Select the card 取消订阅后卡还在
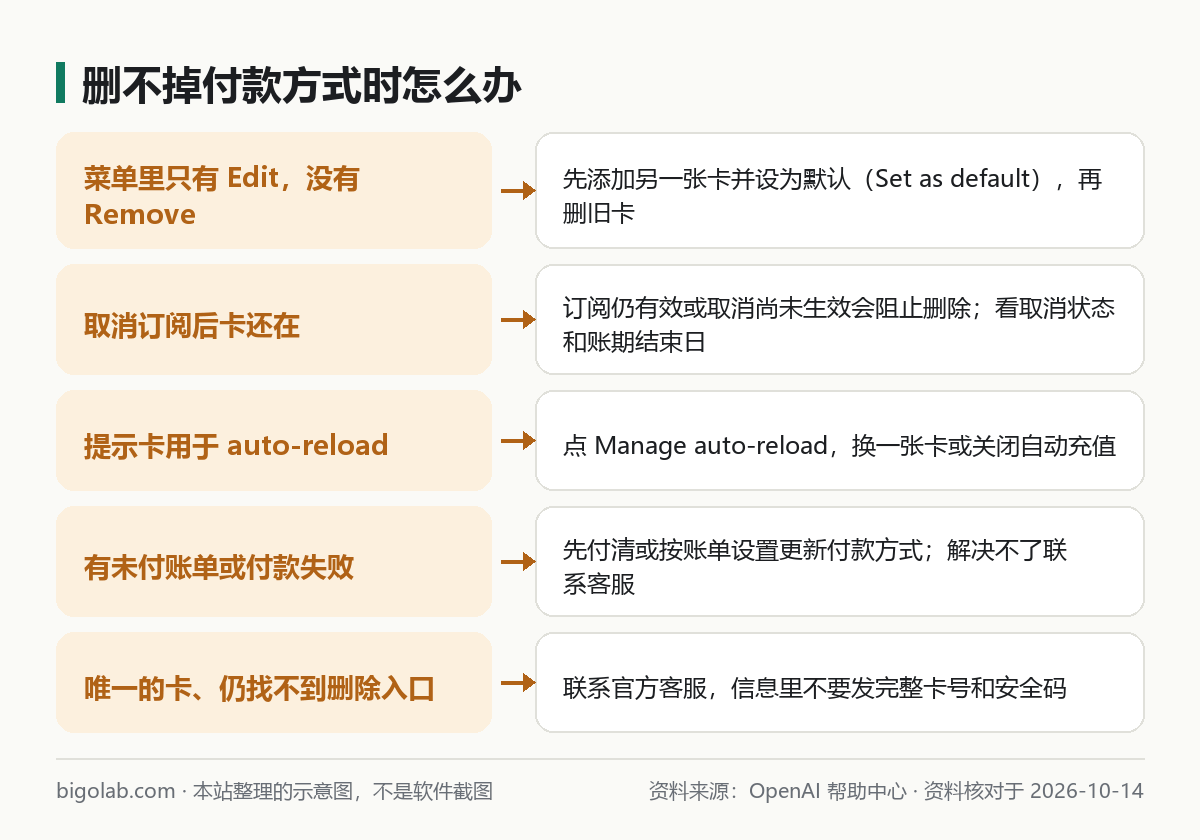Viewport: 1200px width, 840px height. click(274, 320)
